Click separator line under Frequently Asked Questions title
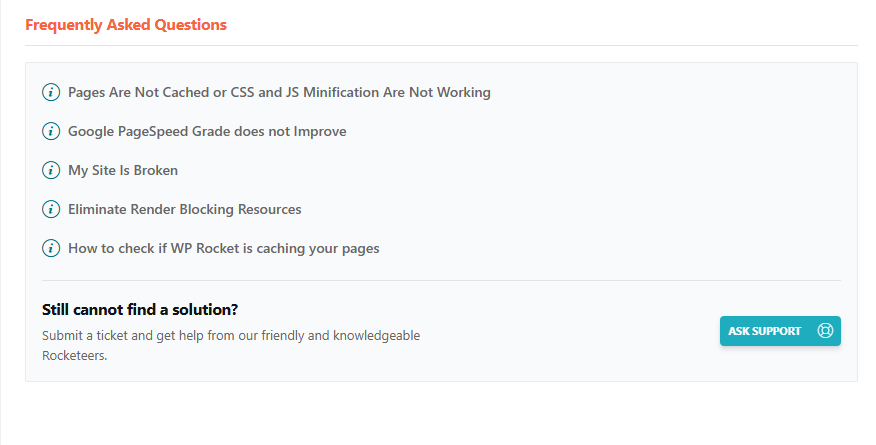This screenshot has height=445, width=876. point(441,45)
